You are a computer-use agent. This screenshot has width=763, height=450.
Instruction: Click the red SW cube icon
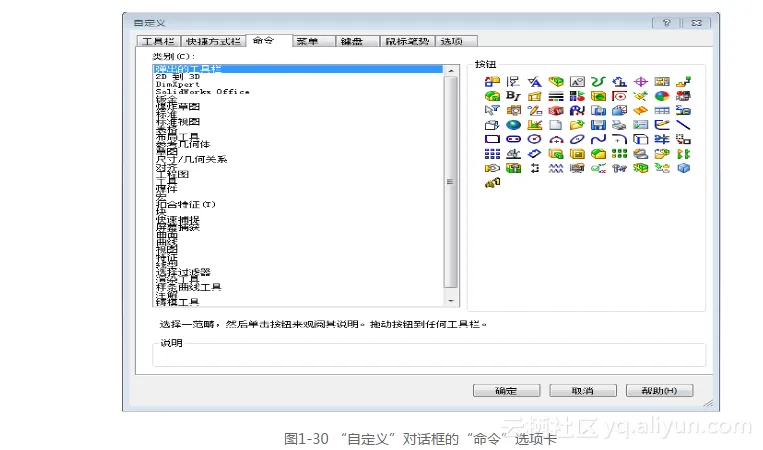click(x=556, y=110)
